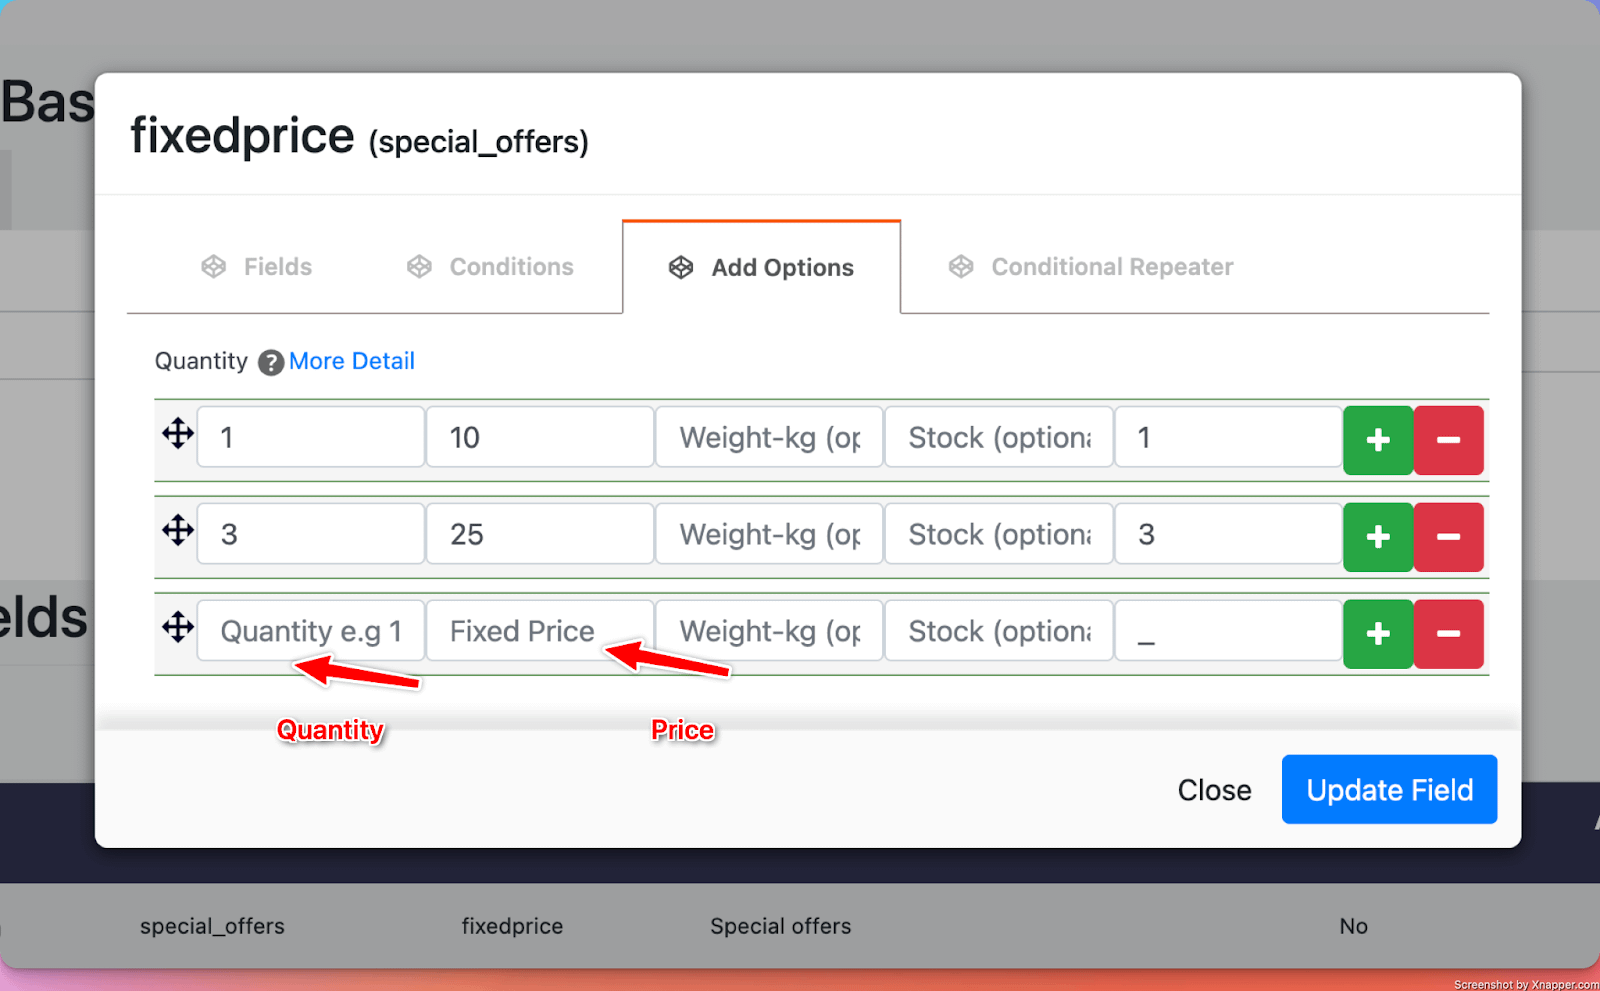The width and height of the screenshot is (1600, 991).
Task: Add a row after the first option
Action: [1377, 440]
